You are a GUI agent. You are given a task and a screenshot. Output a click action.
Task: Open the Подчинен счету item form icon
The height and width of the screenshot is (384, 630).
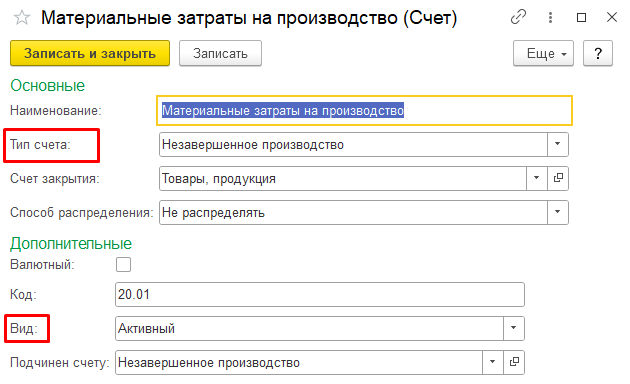pos(514,362)
